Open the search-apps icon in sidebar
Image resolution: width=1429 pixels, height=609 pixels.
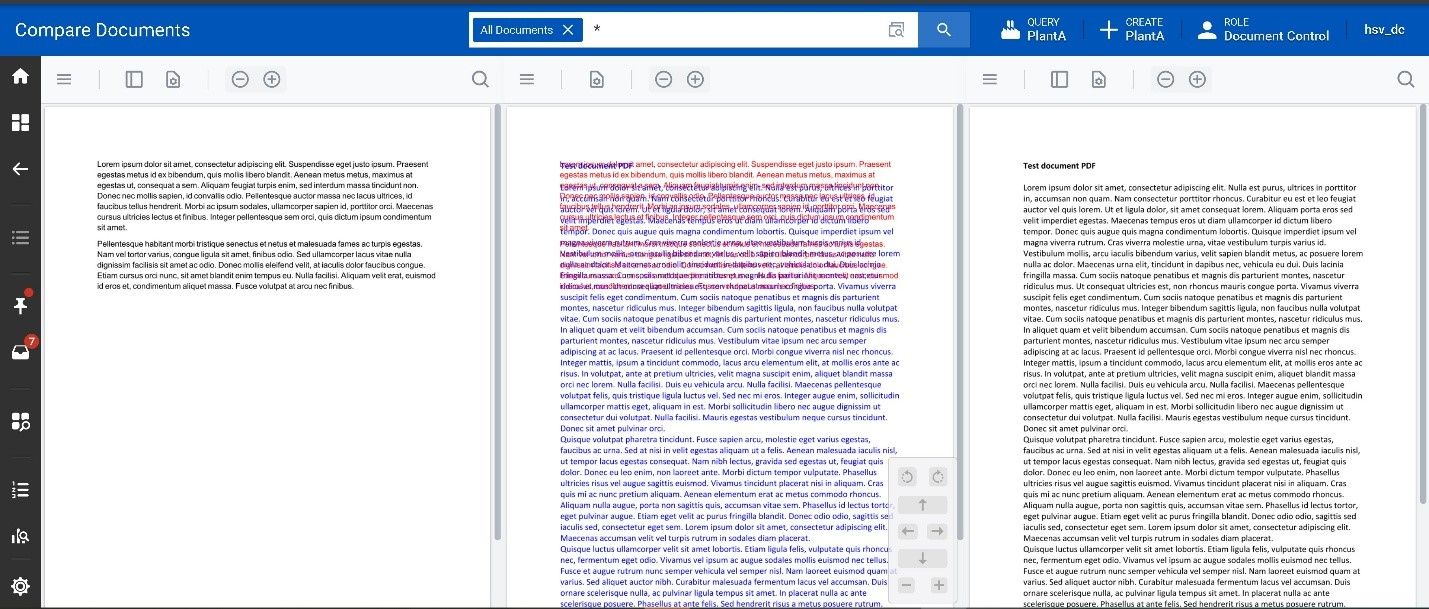pos(20,421)
